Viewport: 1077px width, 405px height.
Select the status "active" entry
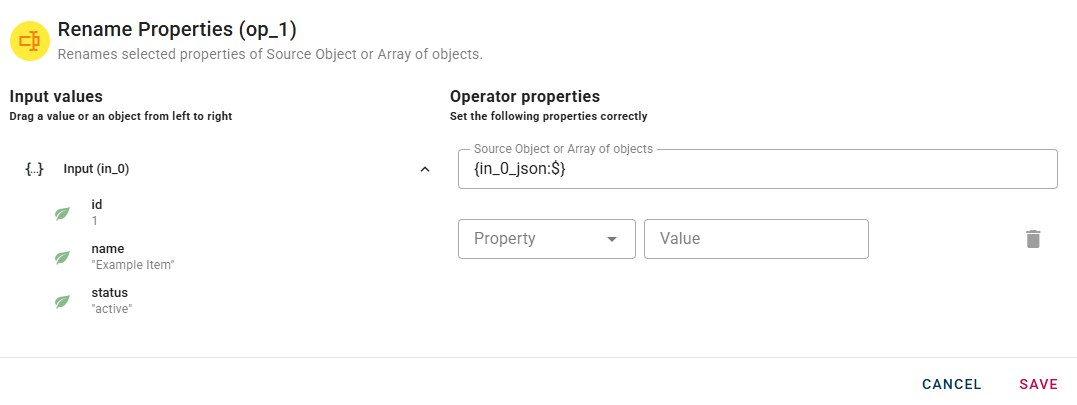click(x=111, y=300)
